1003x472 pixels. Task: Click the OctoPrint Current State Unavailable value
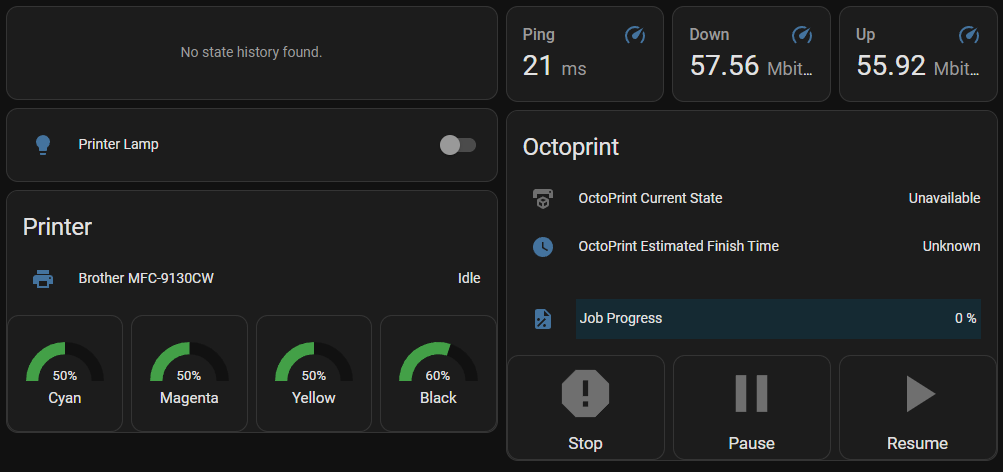pos(943,199)
